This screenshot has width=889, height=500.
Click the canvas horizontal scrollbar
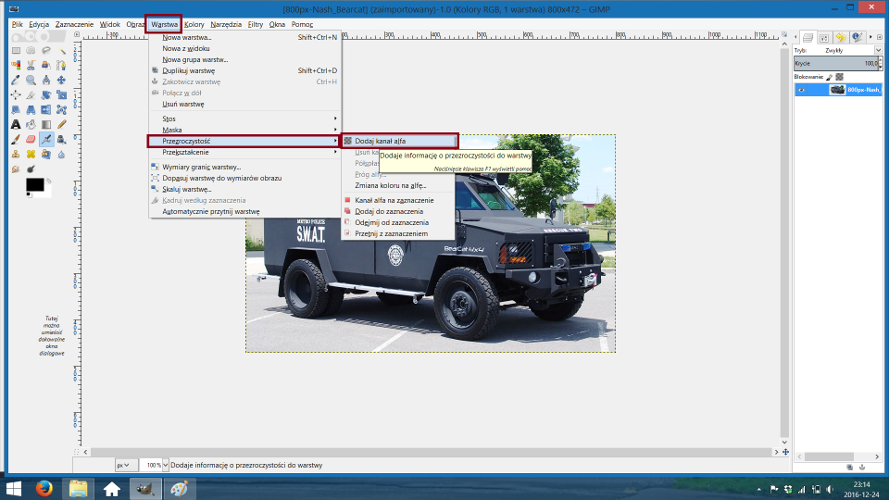pyautogui.click(x=431, y=452)
